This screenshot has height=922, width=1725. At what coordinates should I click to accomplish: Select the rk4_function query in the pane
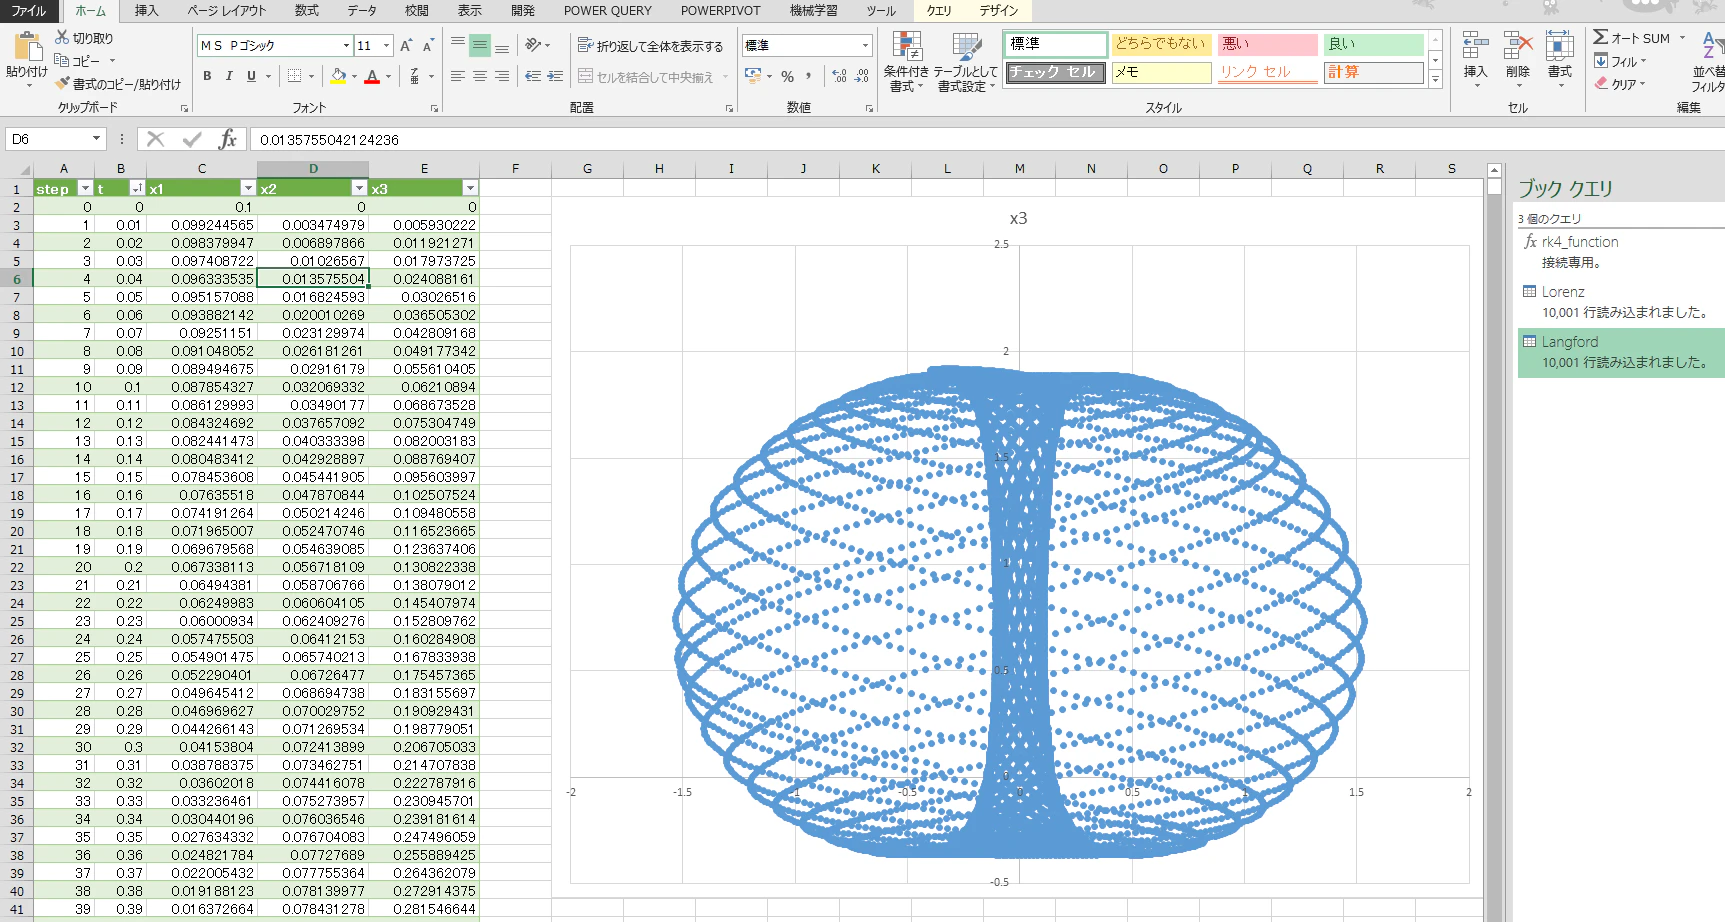click(x=1621, y=252)
